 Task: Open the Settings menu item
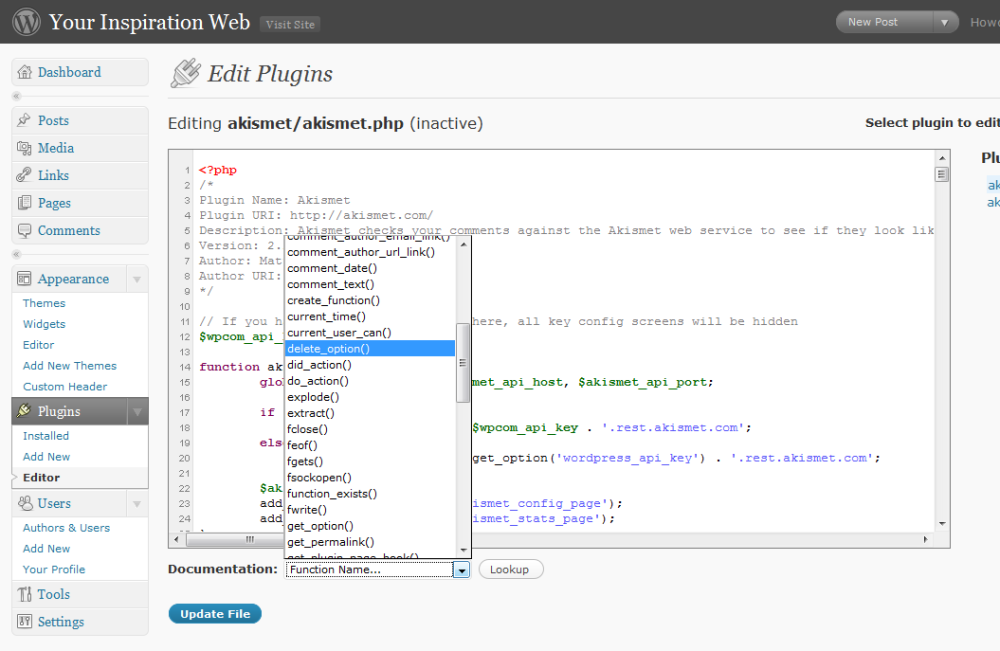(x=80, y=622)
